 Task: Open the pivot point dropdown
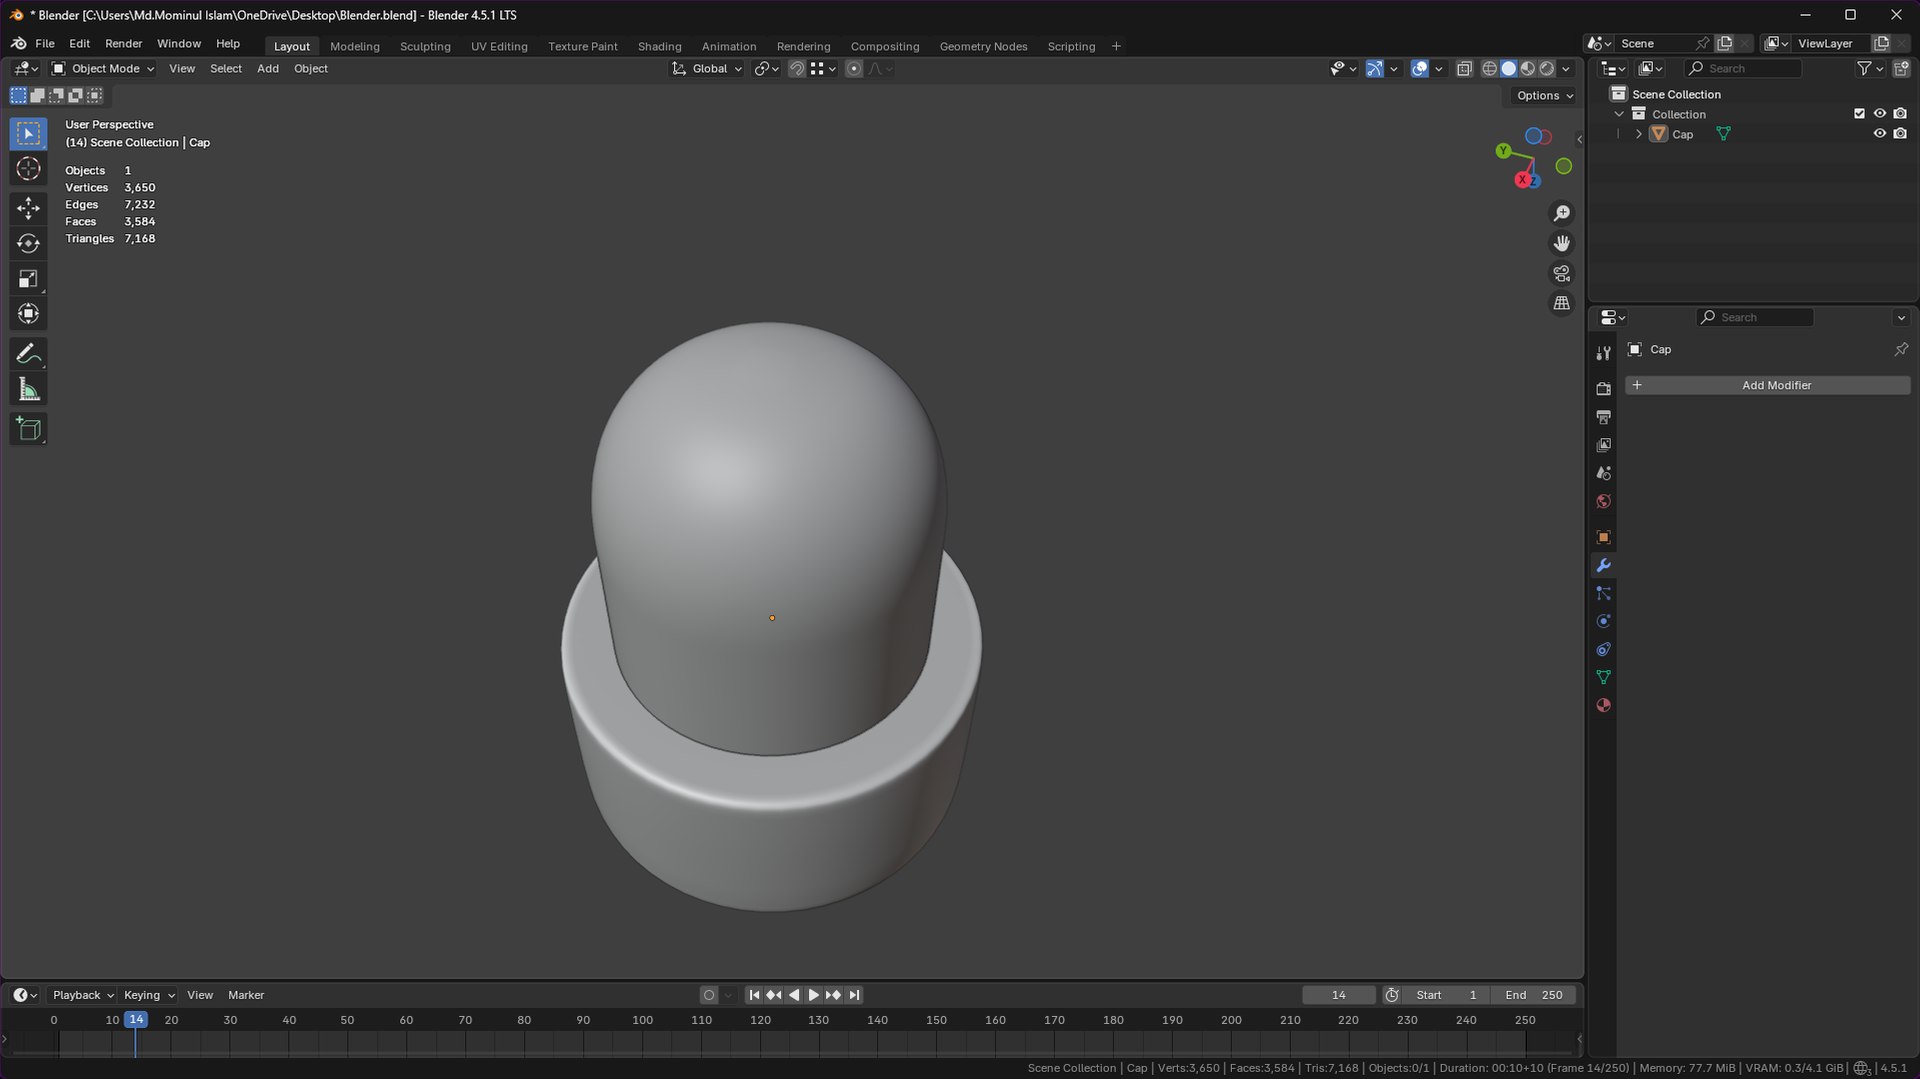coord(766,69)
